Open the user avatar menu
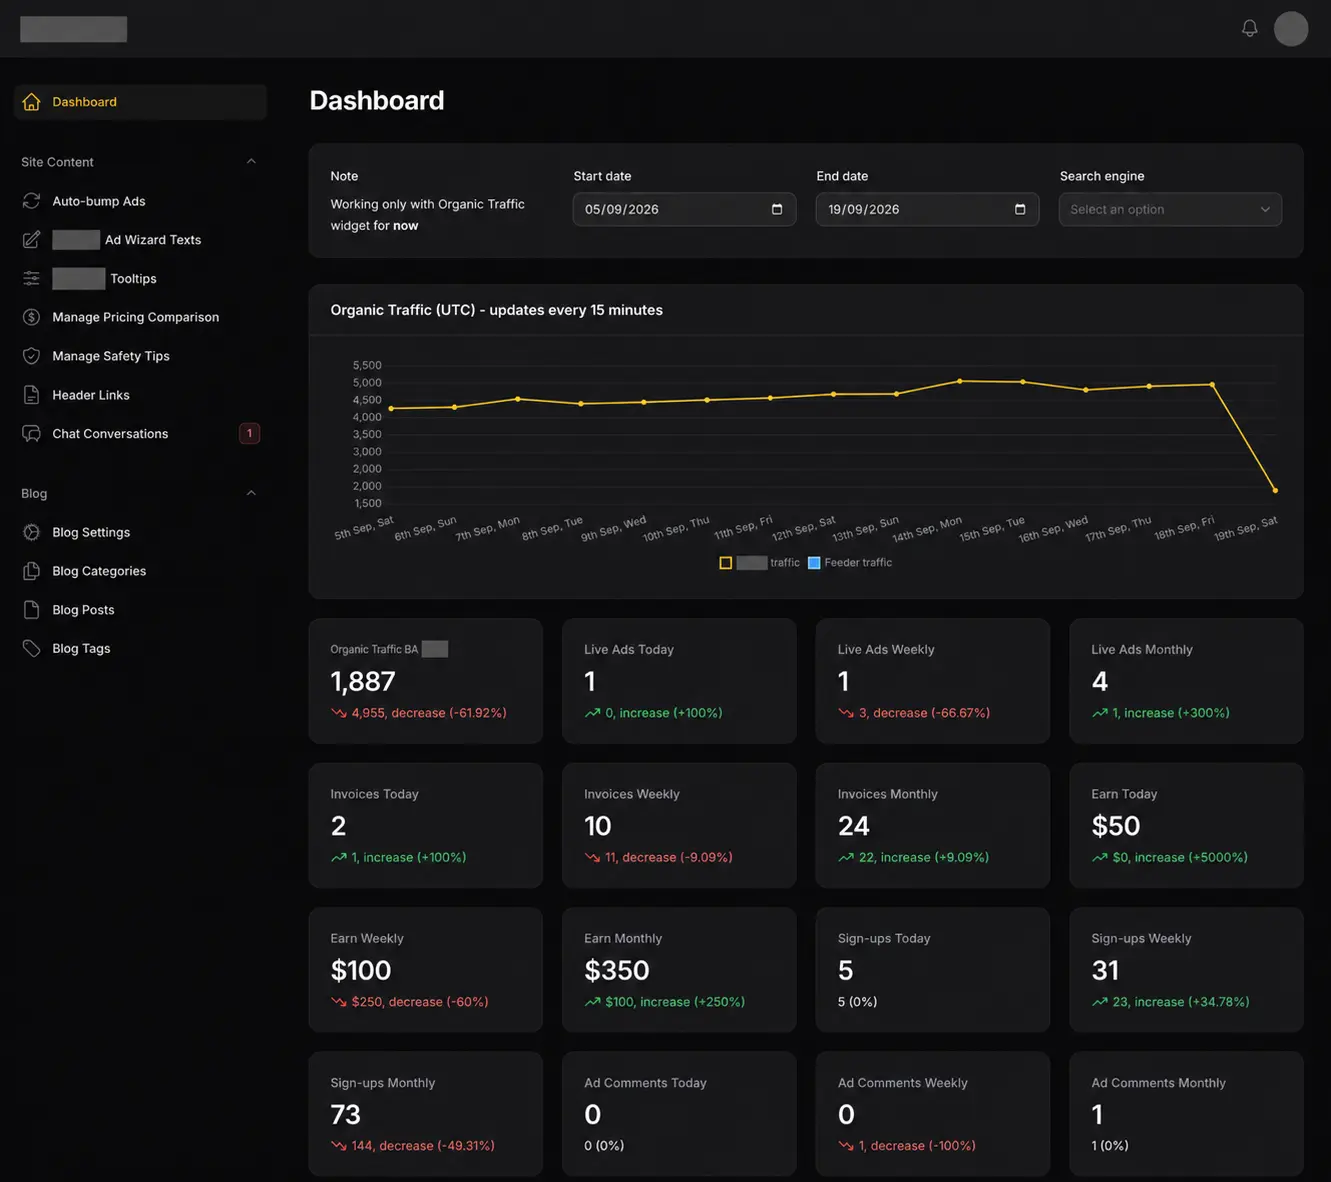This screenshot has width=1331, height=1182. (1291, 28)
